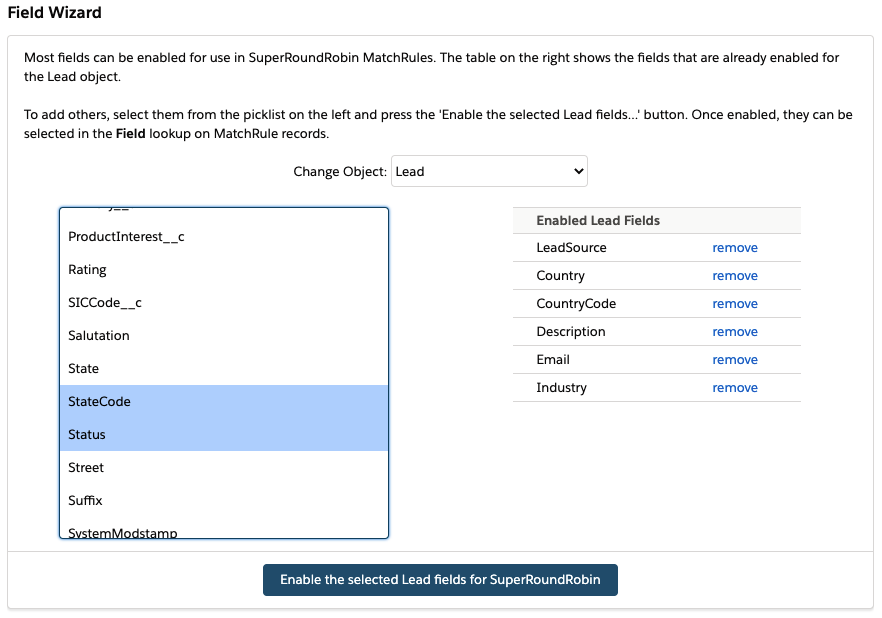
Task: Click Enable the selected Lead fields button
Action: tap(440, 580)
